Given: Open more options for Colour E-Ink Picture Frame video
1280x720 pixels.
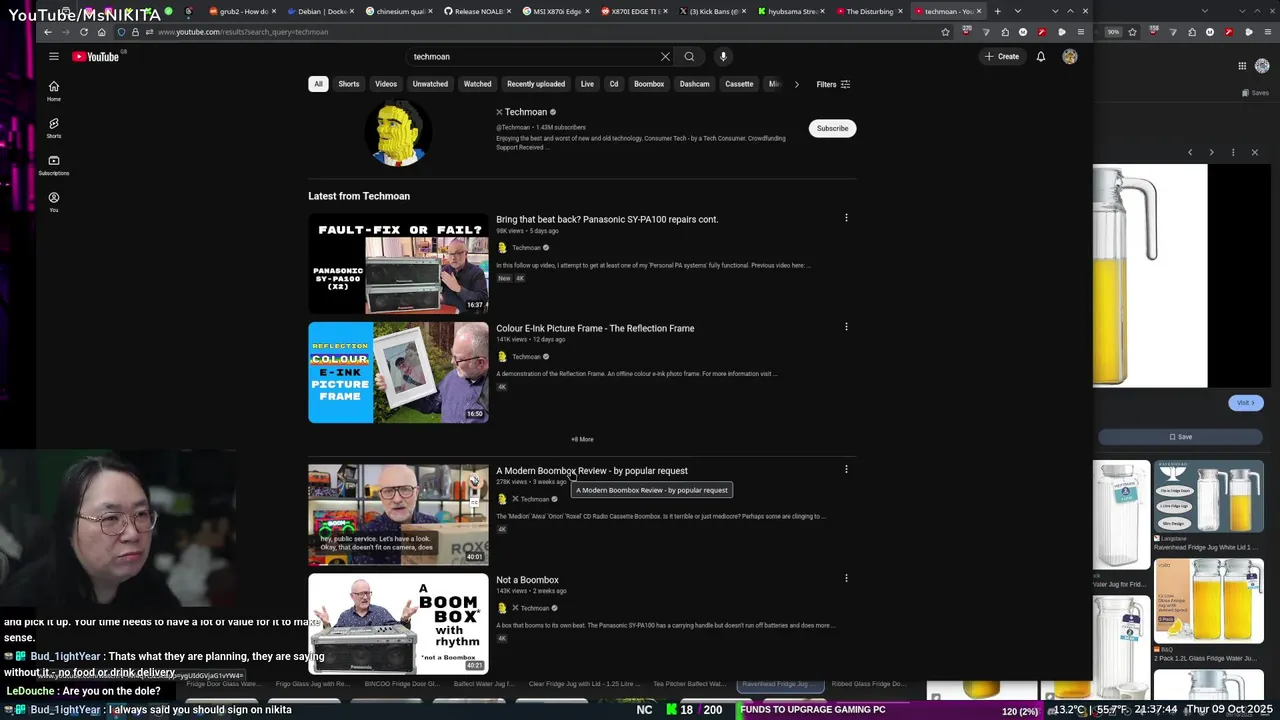Looking at the screenshot, I should click(846, 327).
